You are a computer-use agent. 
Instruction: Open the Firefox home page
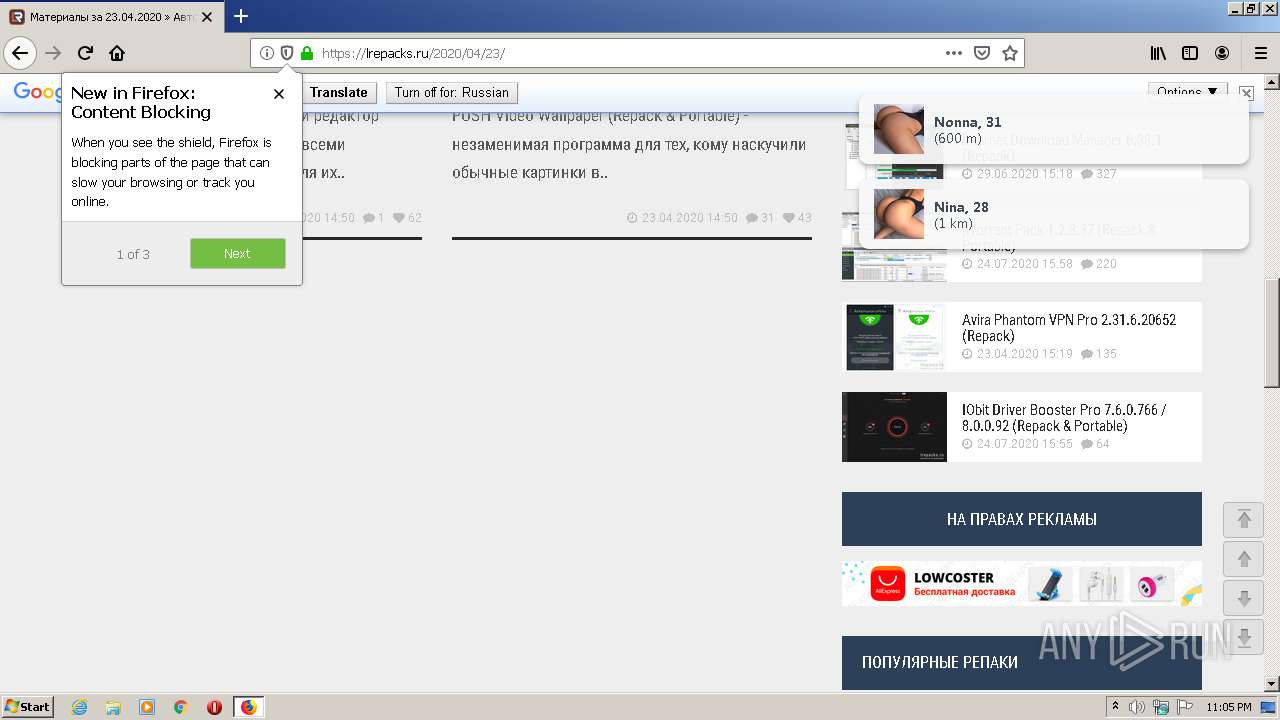click(x=117, y=53)
